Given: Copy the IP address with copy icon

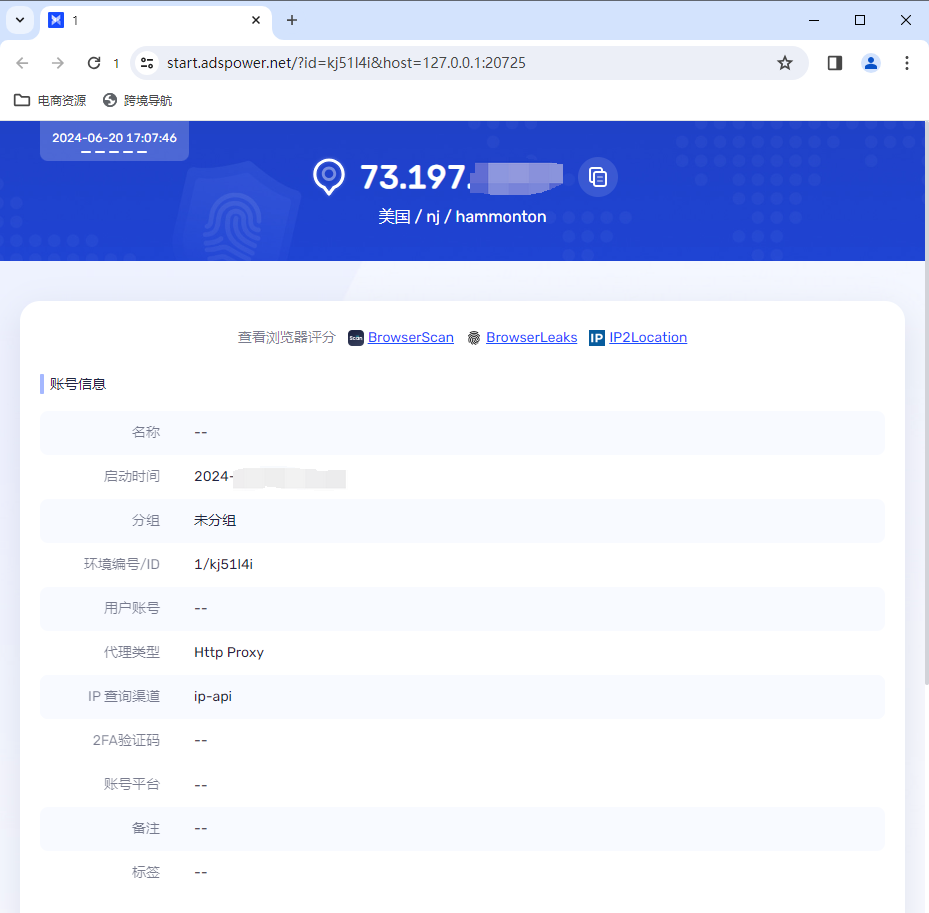Looking at the screenshot, I should pos(597,177).
